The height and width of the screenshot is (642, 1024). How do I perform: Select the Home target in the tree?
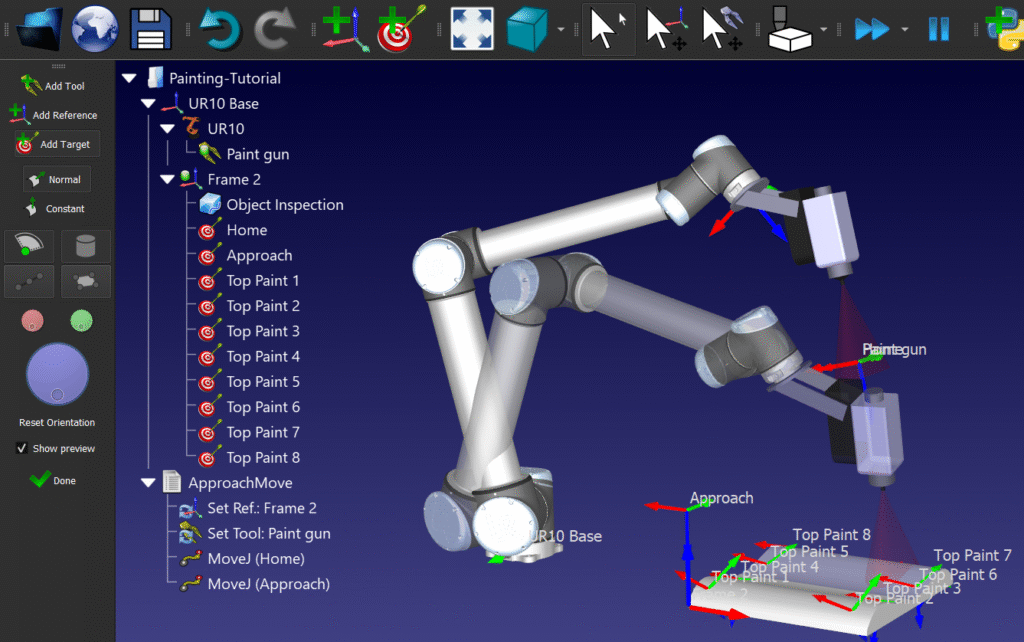coord(247,229)
